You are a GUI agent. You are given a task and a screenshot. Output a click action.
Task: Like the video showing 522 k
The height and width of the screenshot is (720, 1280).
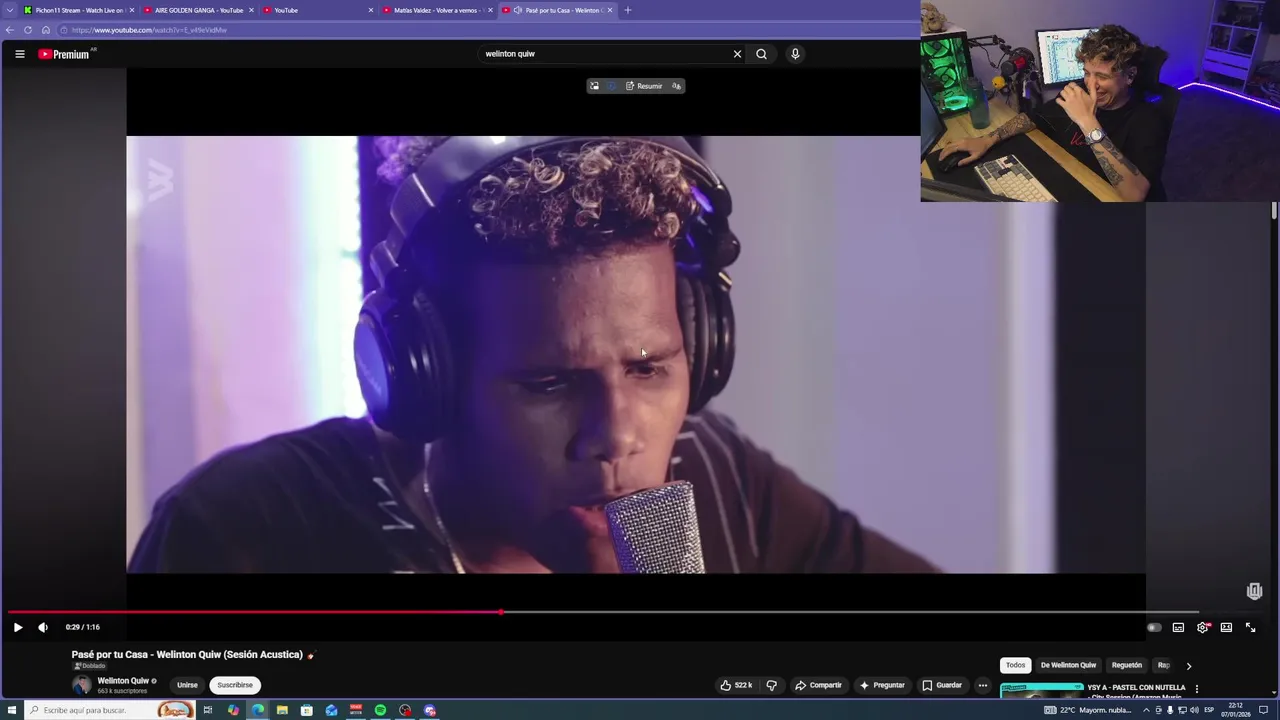pos(736,685)
